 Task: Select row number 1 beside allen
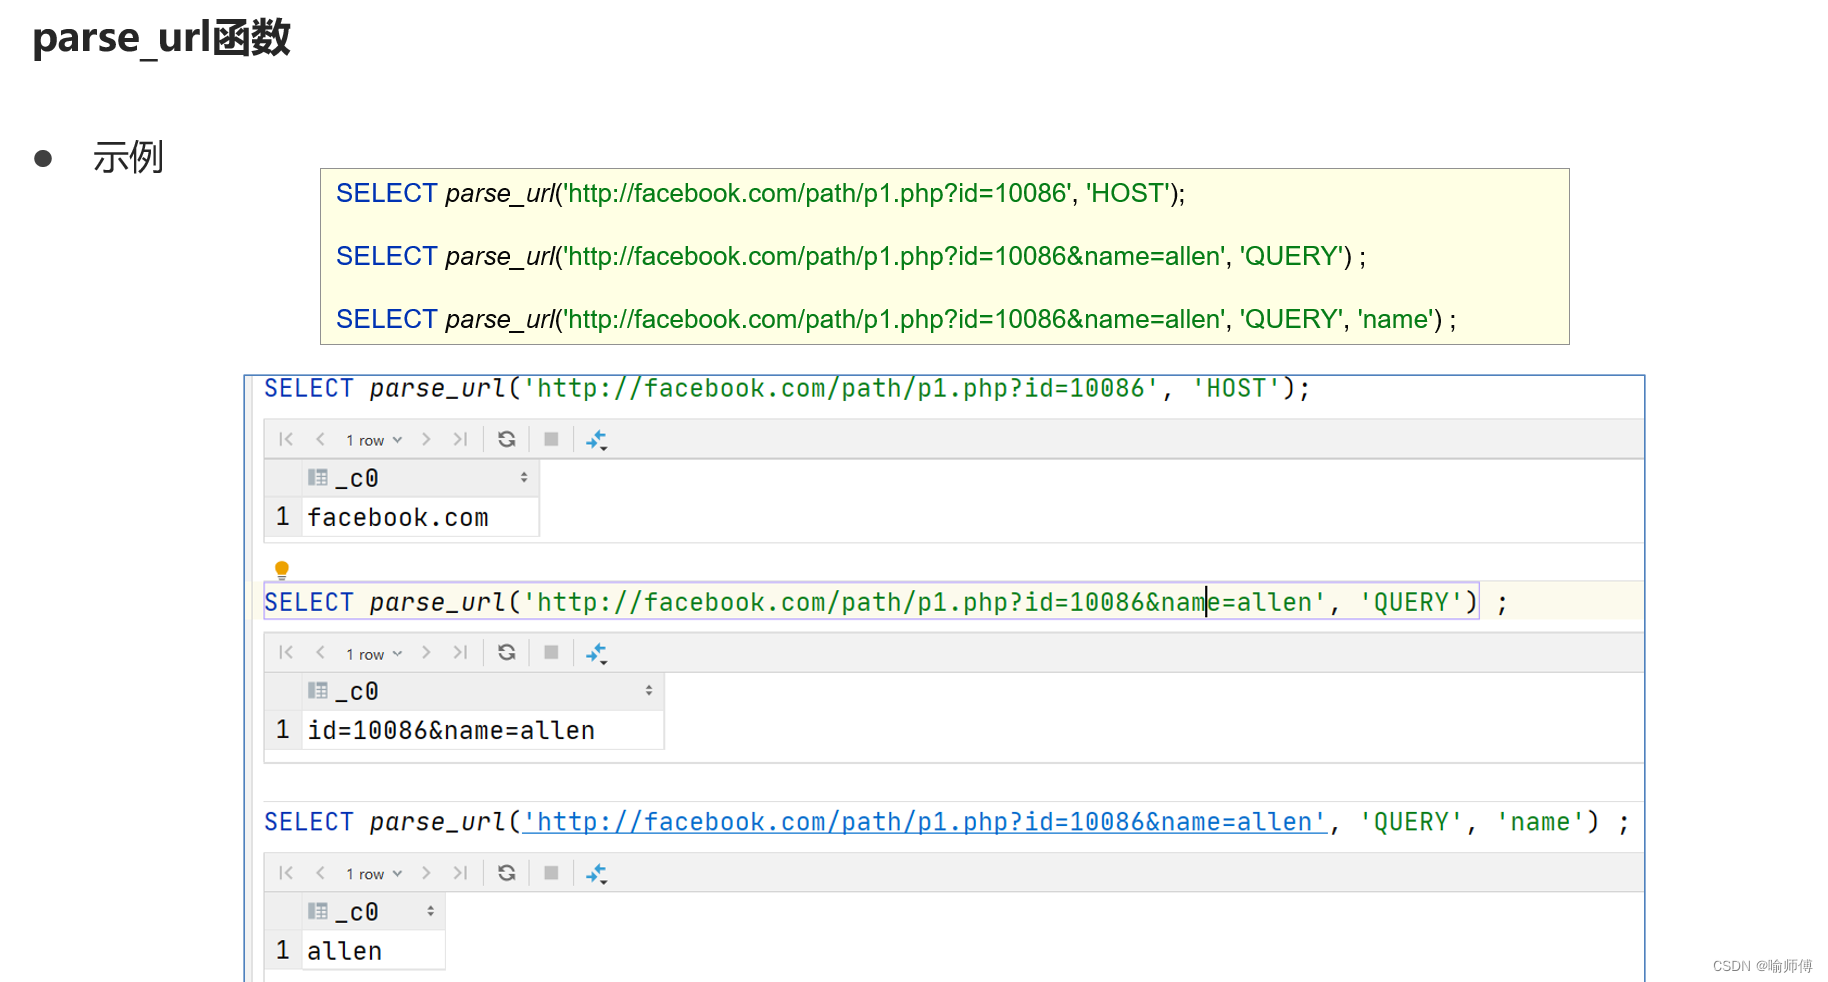click(283, 950)
